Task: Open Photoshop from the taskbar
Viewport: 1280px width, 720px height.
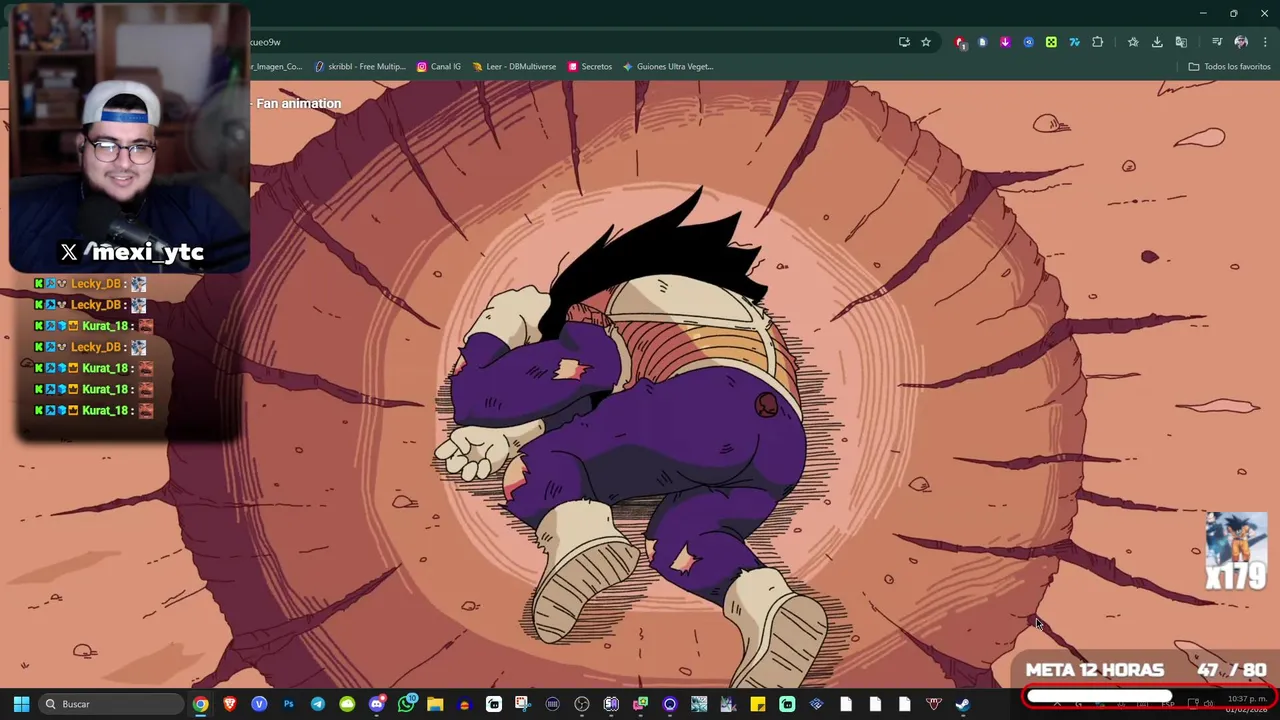Action: (x=288, y=704)
